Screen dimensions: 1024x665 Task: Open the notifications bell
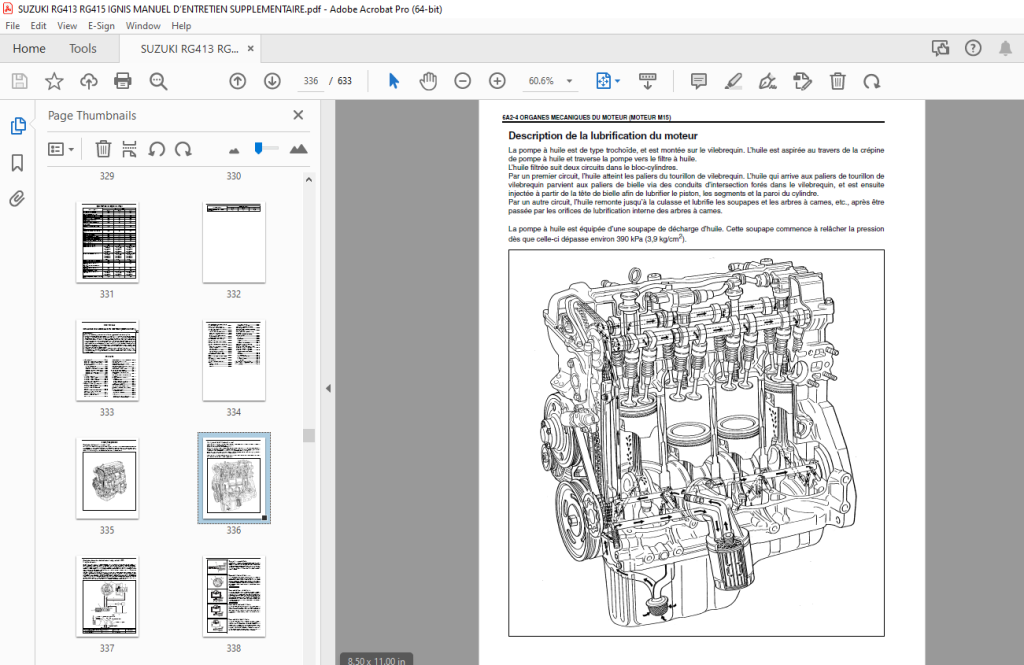(x=1005, y=48)
